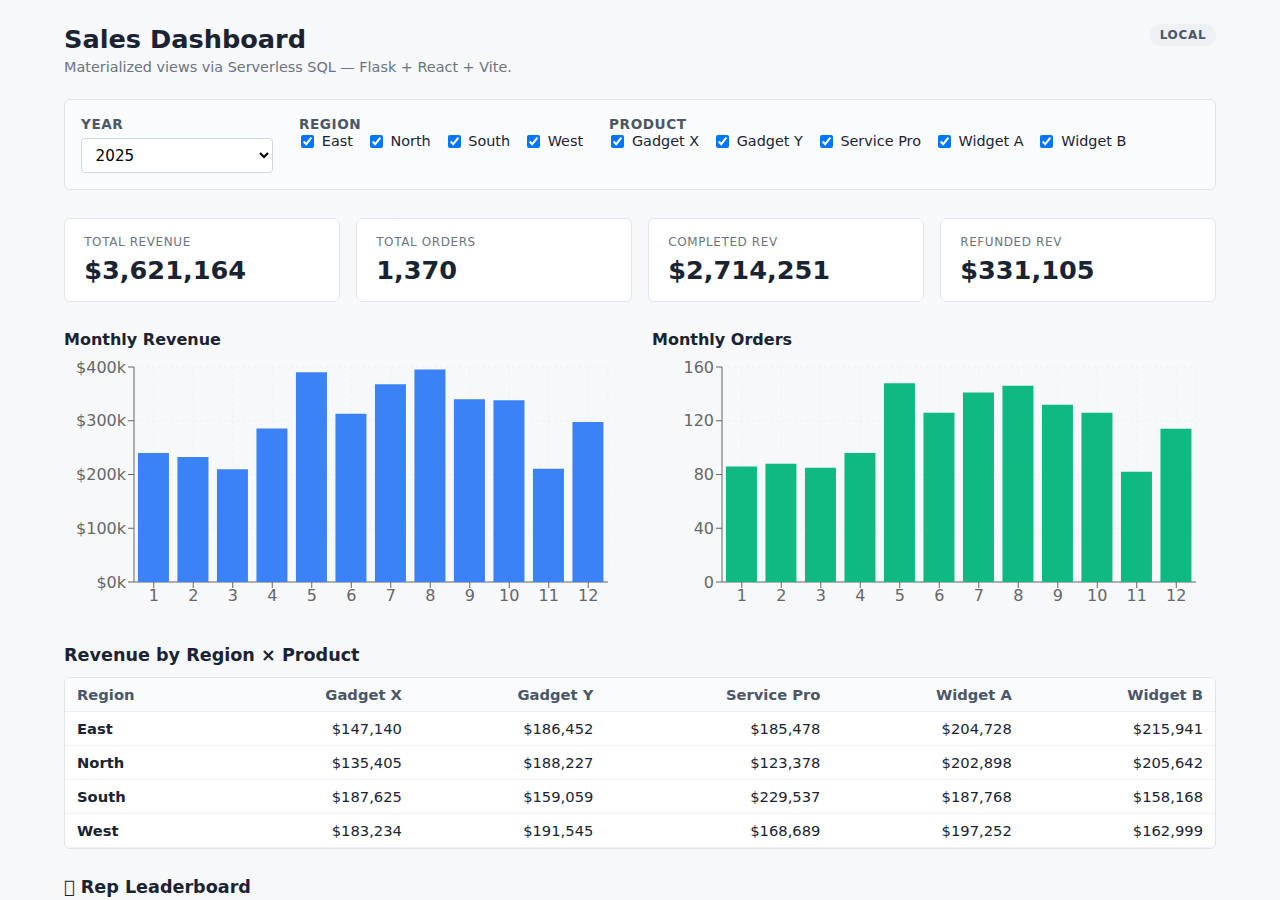This screenshot has width=1280, height=900.
Task: Click North Service Pro cell $123,378
Action: [785, 763]
